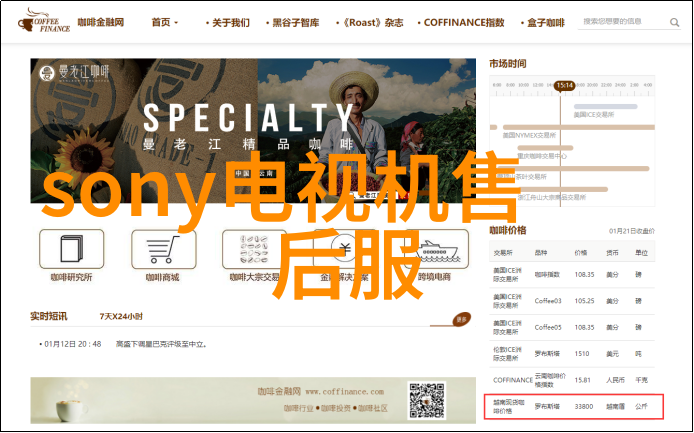This screenshot has width=694, height=433.
Task: Click the 咖啡价格 heading
Action: click(x=508, y=230)
